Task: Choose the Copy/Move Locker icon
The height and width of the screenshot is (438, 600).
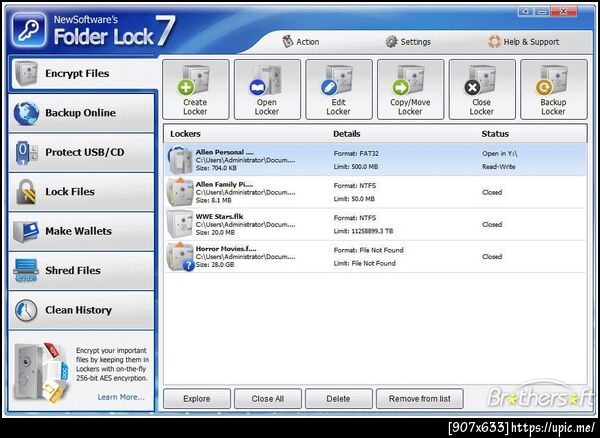Action: coord(410,89)
